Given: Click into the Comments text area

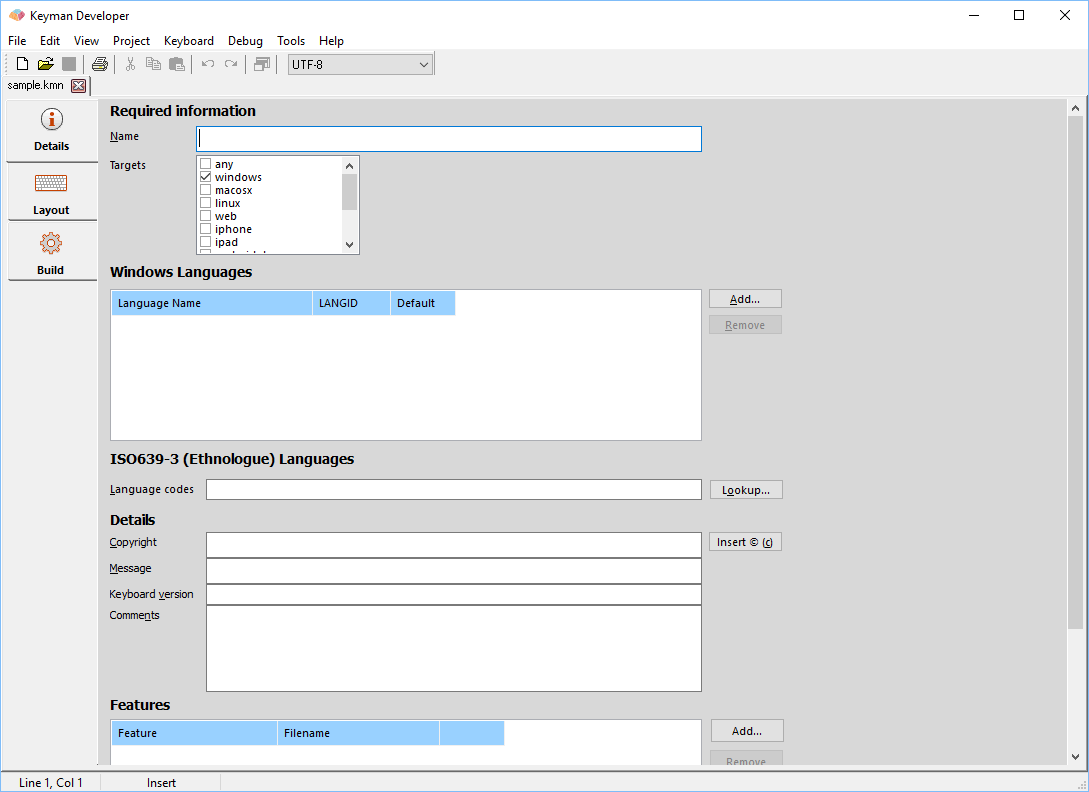Looking at the screenshot, I should point(454,648).
